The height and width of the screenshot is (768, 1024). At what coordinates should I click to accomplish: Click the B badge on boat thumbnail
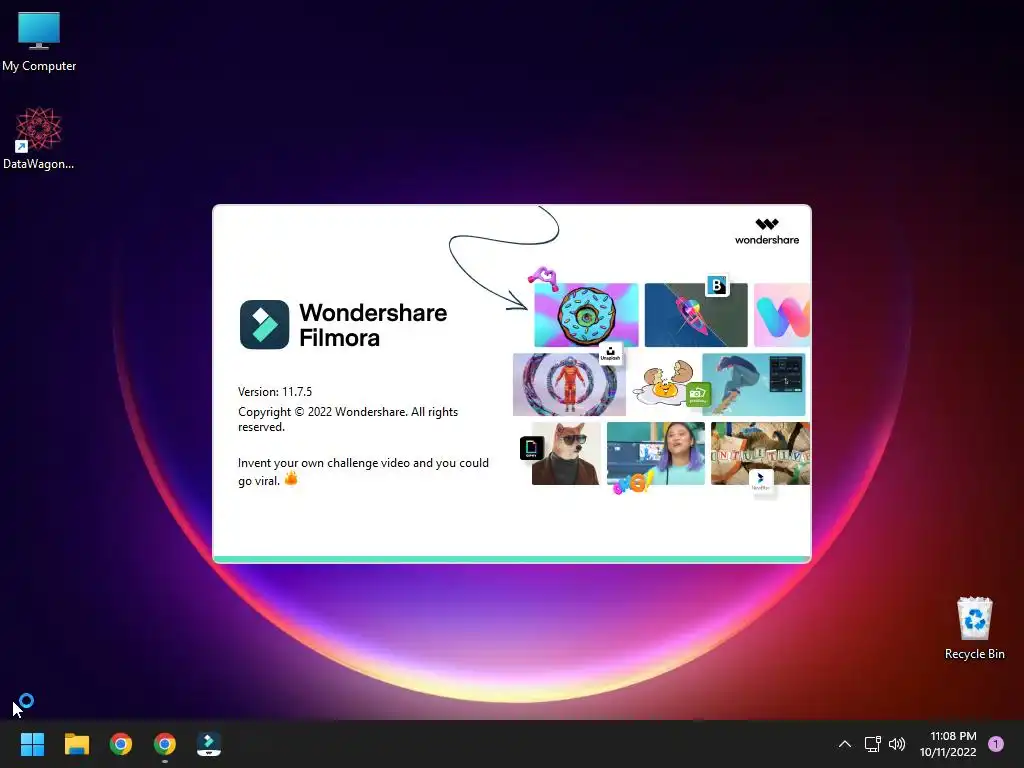pos(717,285)
